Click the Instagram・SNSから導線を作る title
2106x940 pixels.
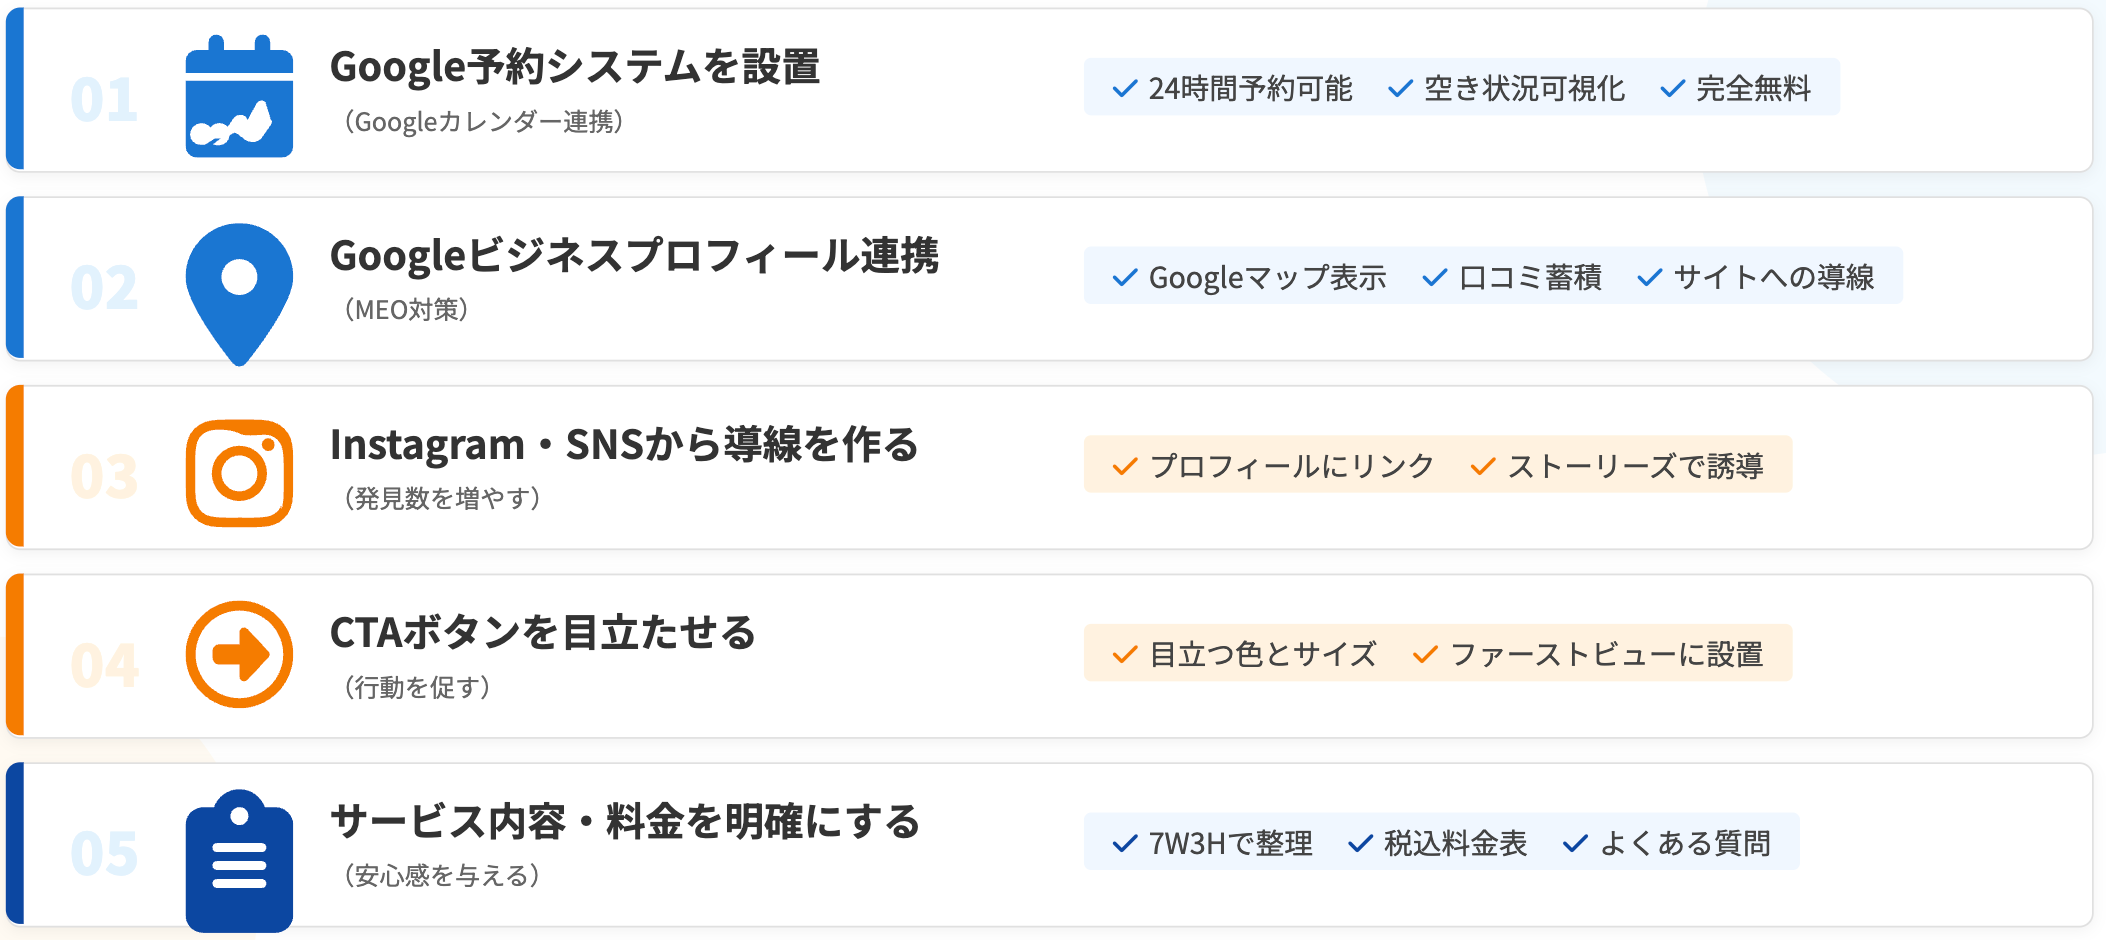click(624, 445)
